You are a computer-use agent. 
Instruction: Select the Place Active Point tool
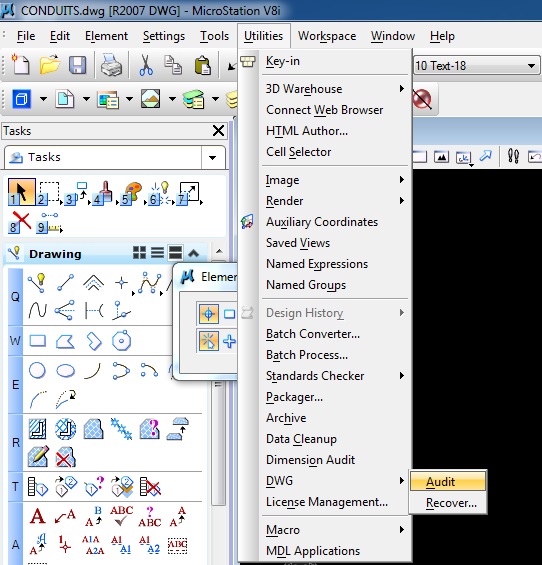[121, 283]
